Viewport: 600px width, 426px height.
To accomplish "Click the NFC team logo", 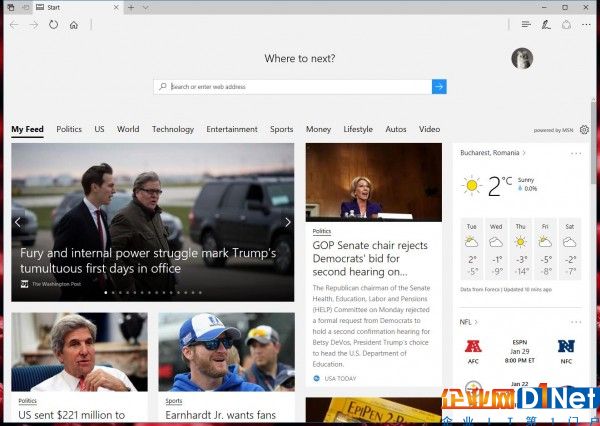I will pos(566,346).
